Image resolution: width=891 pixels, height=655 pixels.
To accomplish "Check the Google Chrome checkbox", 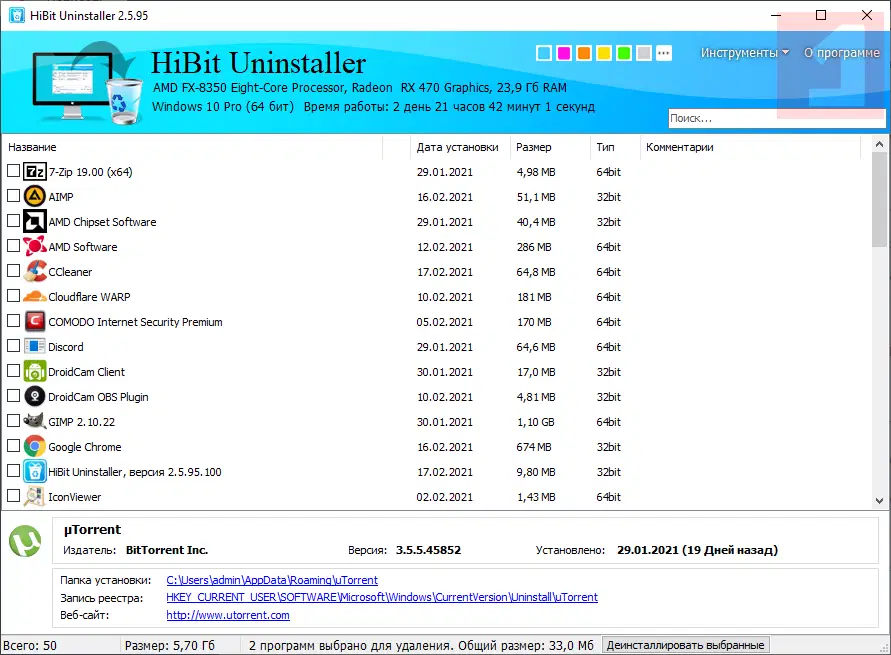I will 14,445.
